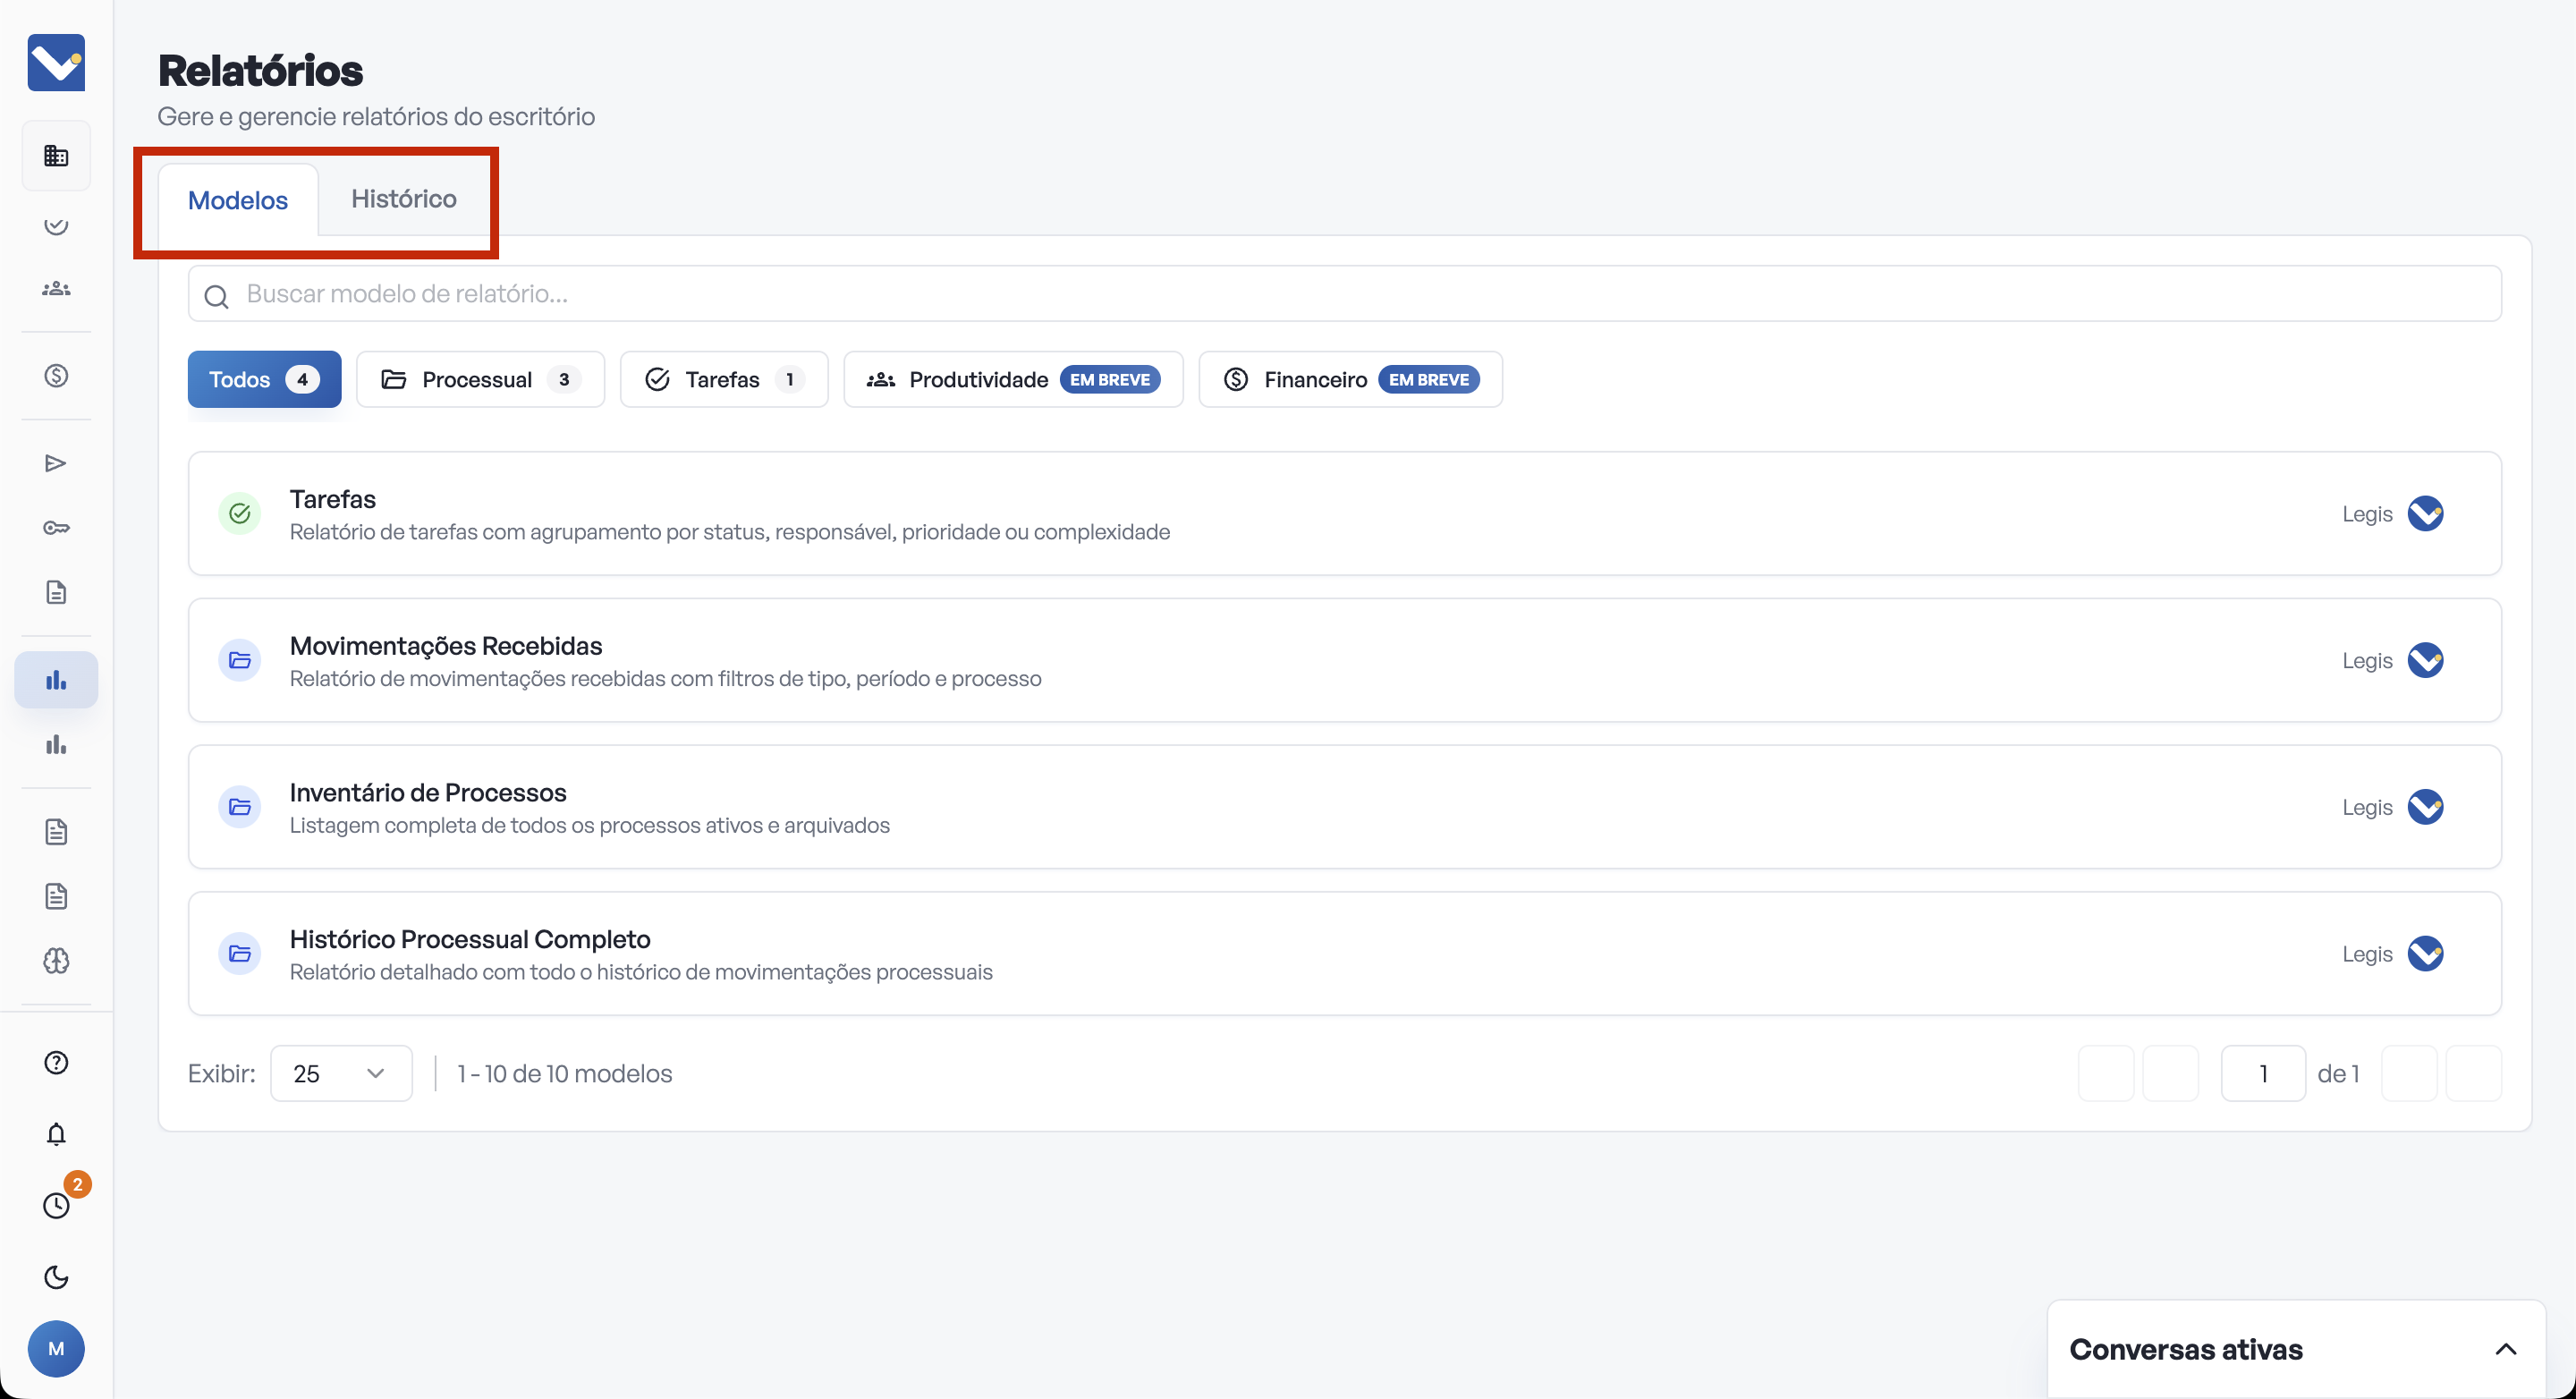This screenshot has height=1399, width=2576.
Task: Toggle dark mode with moon icon
Action: tap(56, 1277)
